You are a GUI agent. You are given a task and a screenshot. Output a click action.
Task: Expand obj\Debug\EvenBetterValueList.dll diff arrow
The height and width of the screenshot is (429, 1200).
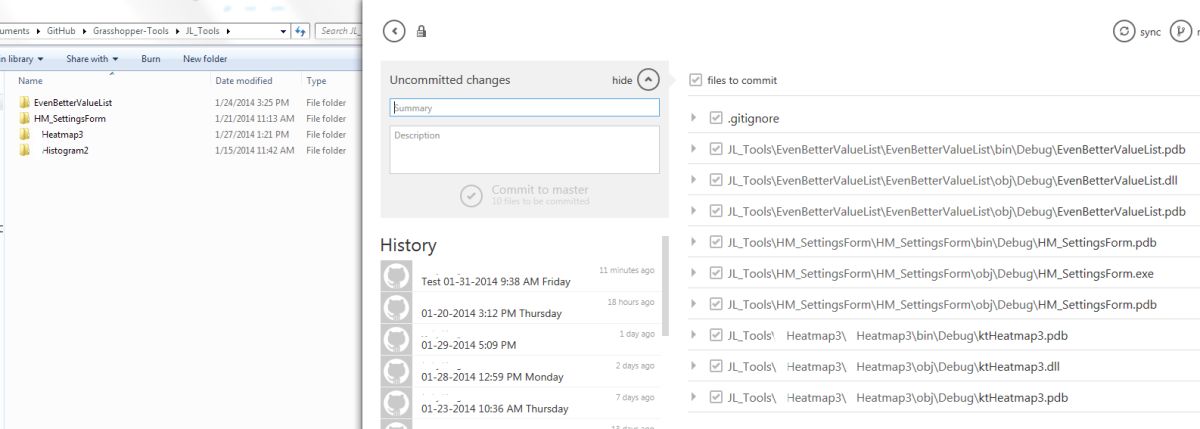(x=693, y=180)
